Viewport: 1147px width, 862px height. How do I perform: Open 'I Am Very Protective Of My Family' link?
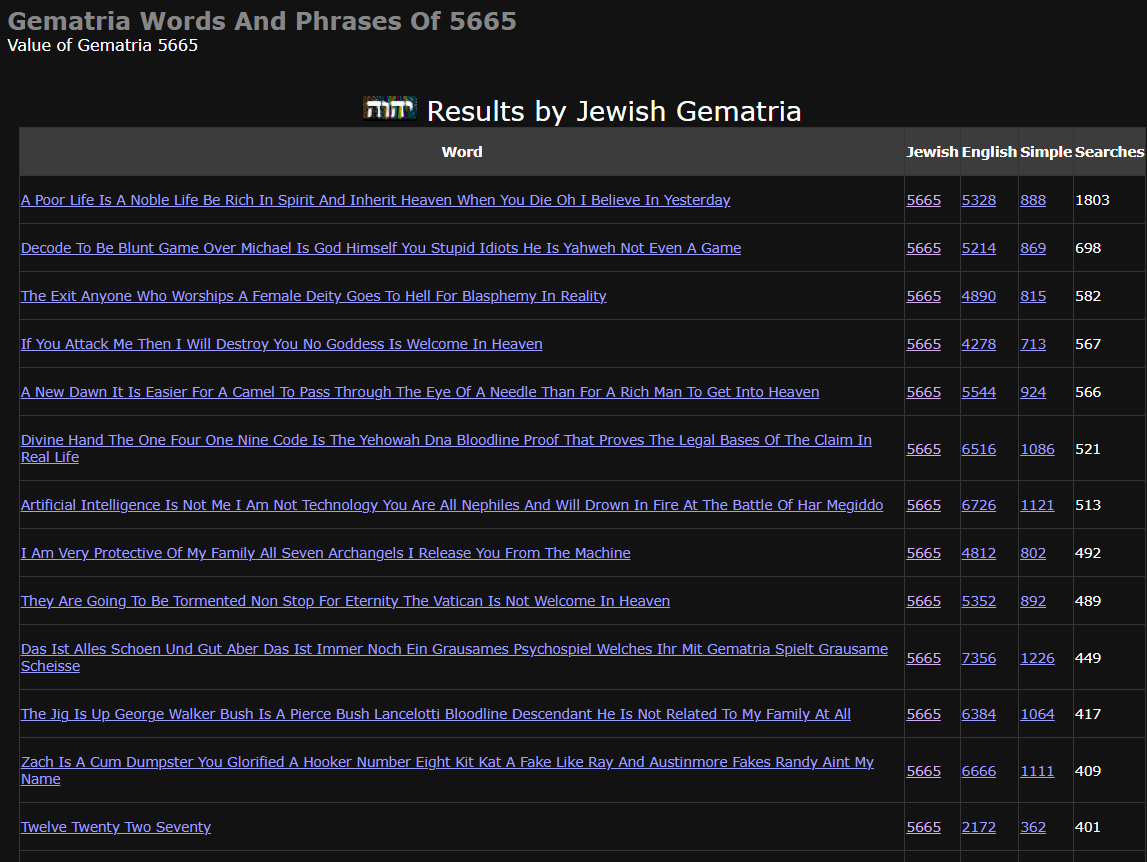point(326,553)
